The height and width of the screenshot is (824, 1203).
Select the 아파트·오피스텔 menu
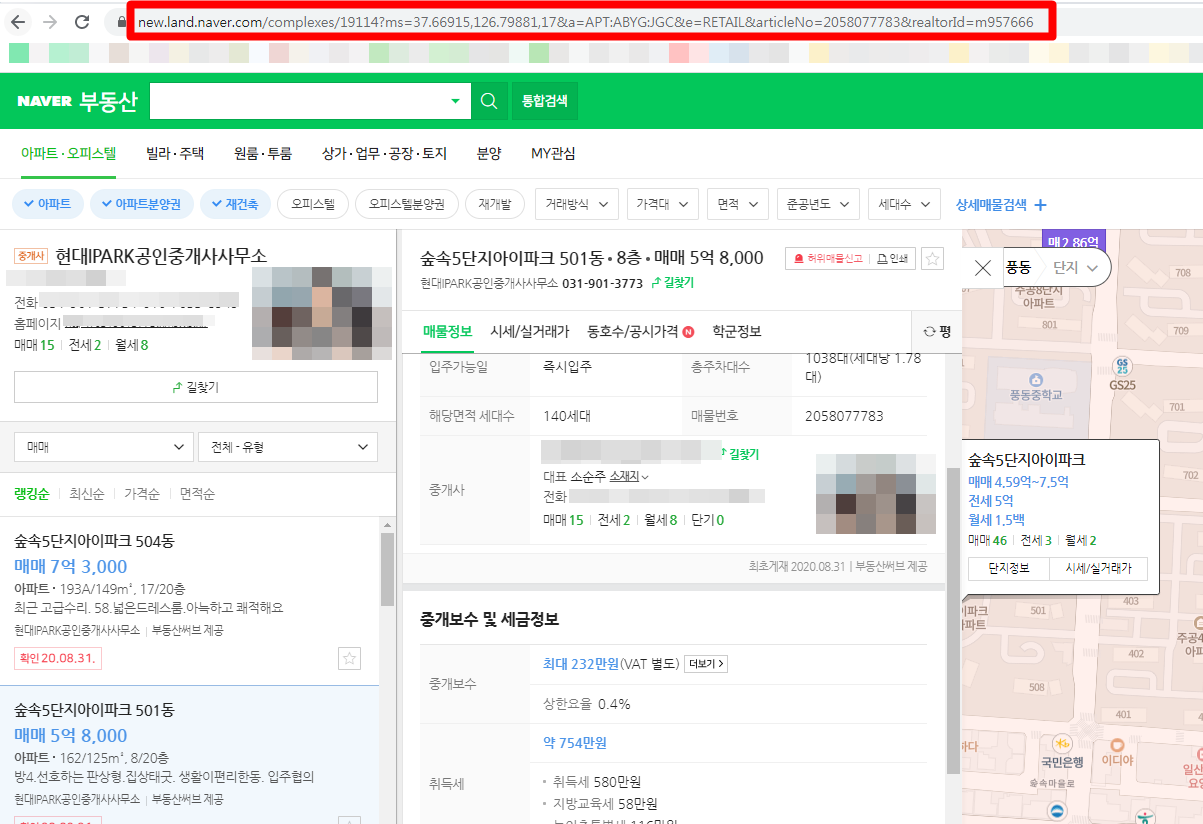(69, 154)
